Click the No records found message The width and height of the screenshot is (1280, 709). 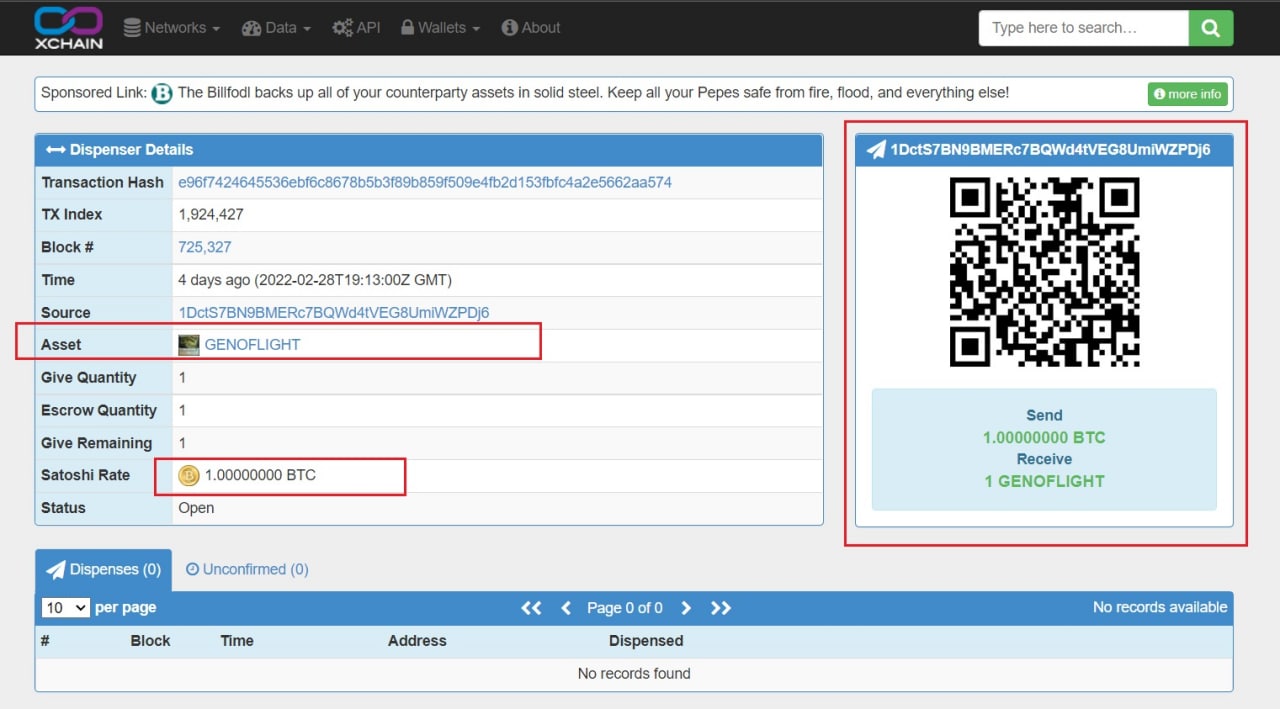click(634, 674)
